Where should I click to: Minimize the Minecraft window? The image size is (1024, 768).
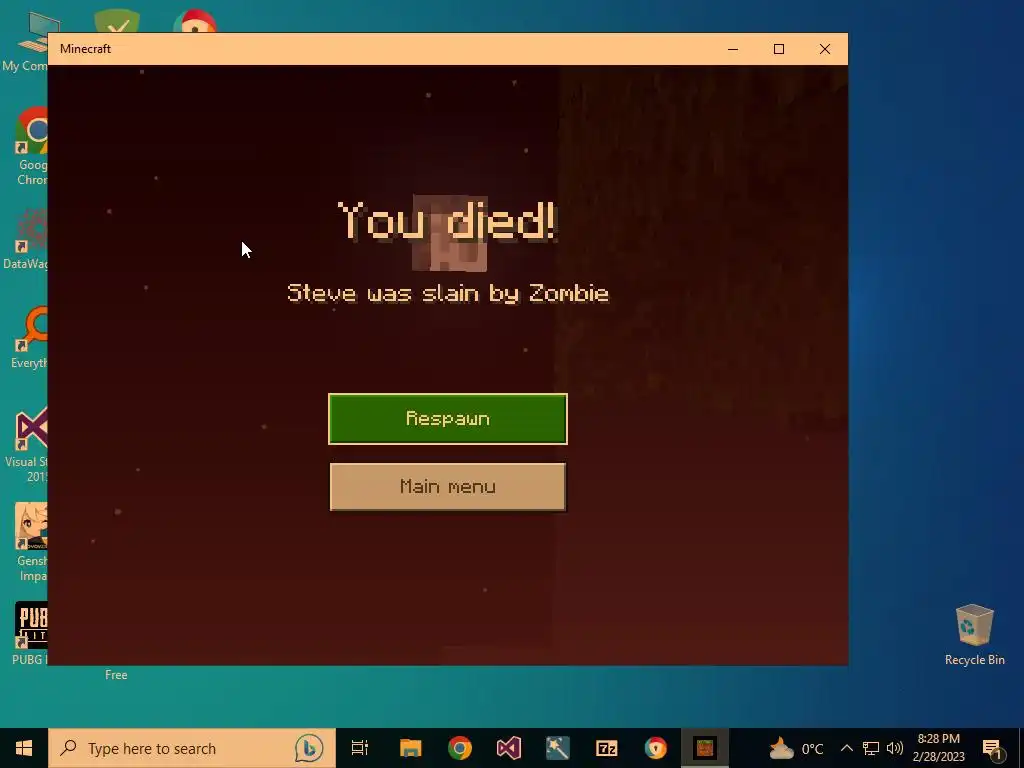point(733,49)
